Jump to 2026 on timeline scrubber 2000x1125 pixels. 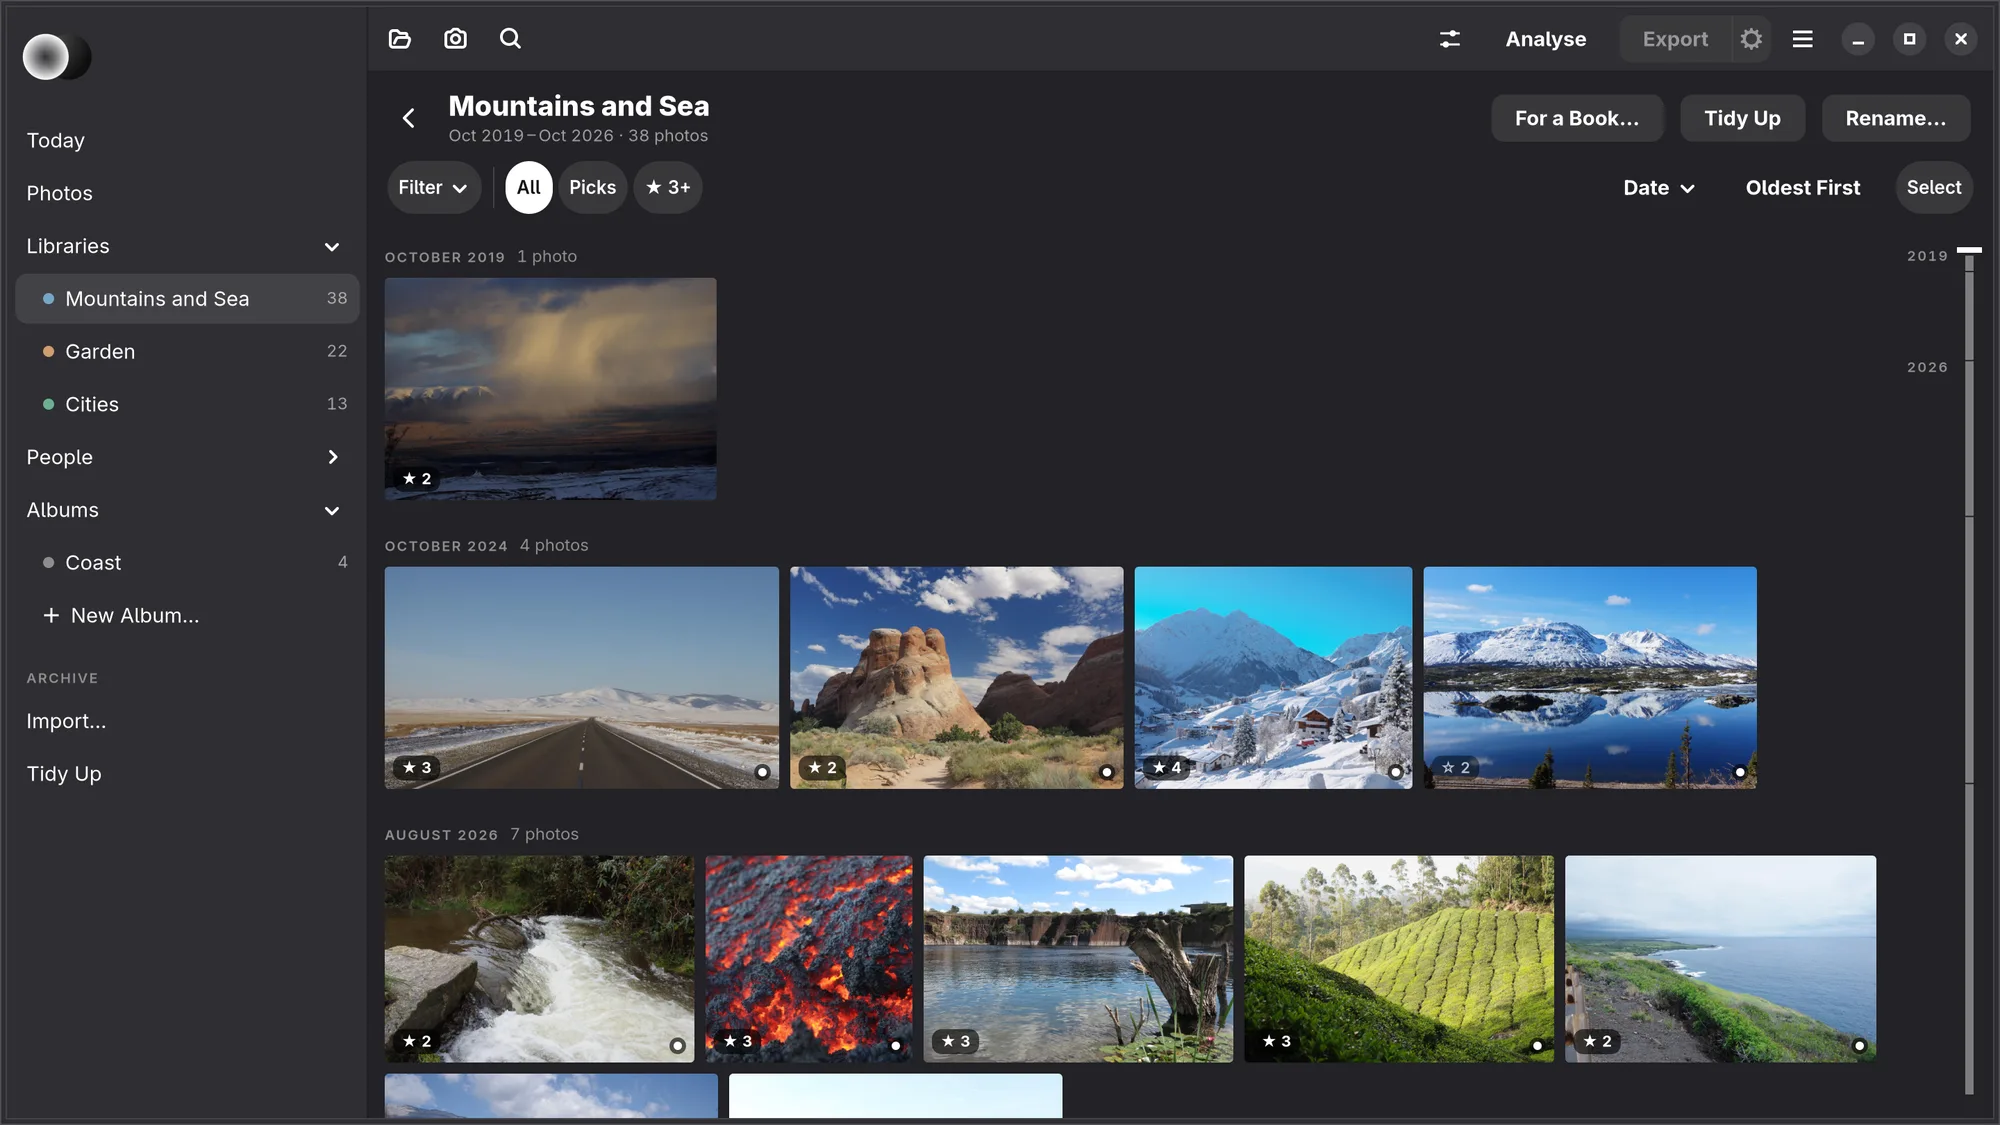click(x=1926, y=367)
